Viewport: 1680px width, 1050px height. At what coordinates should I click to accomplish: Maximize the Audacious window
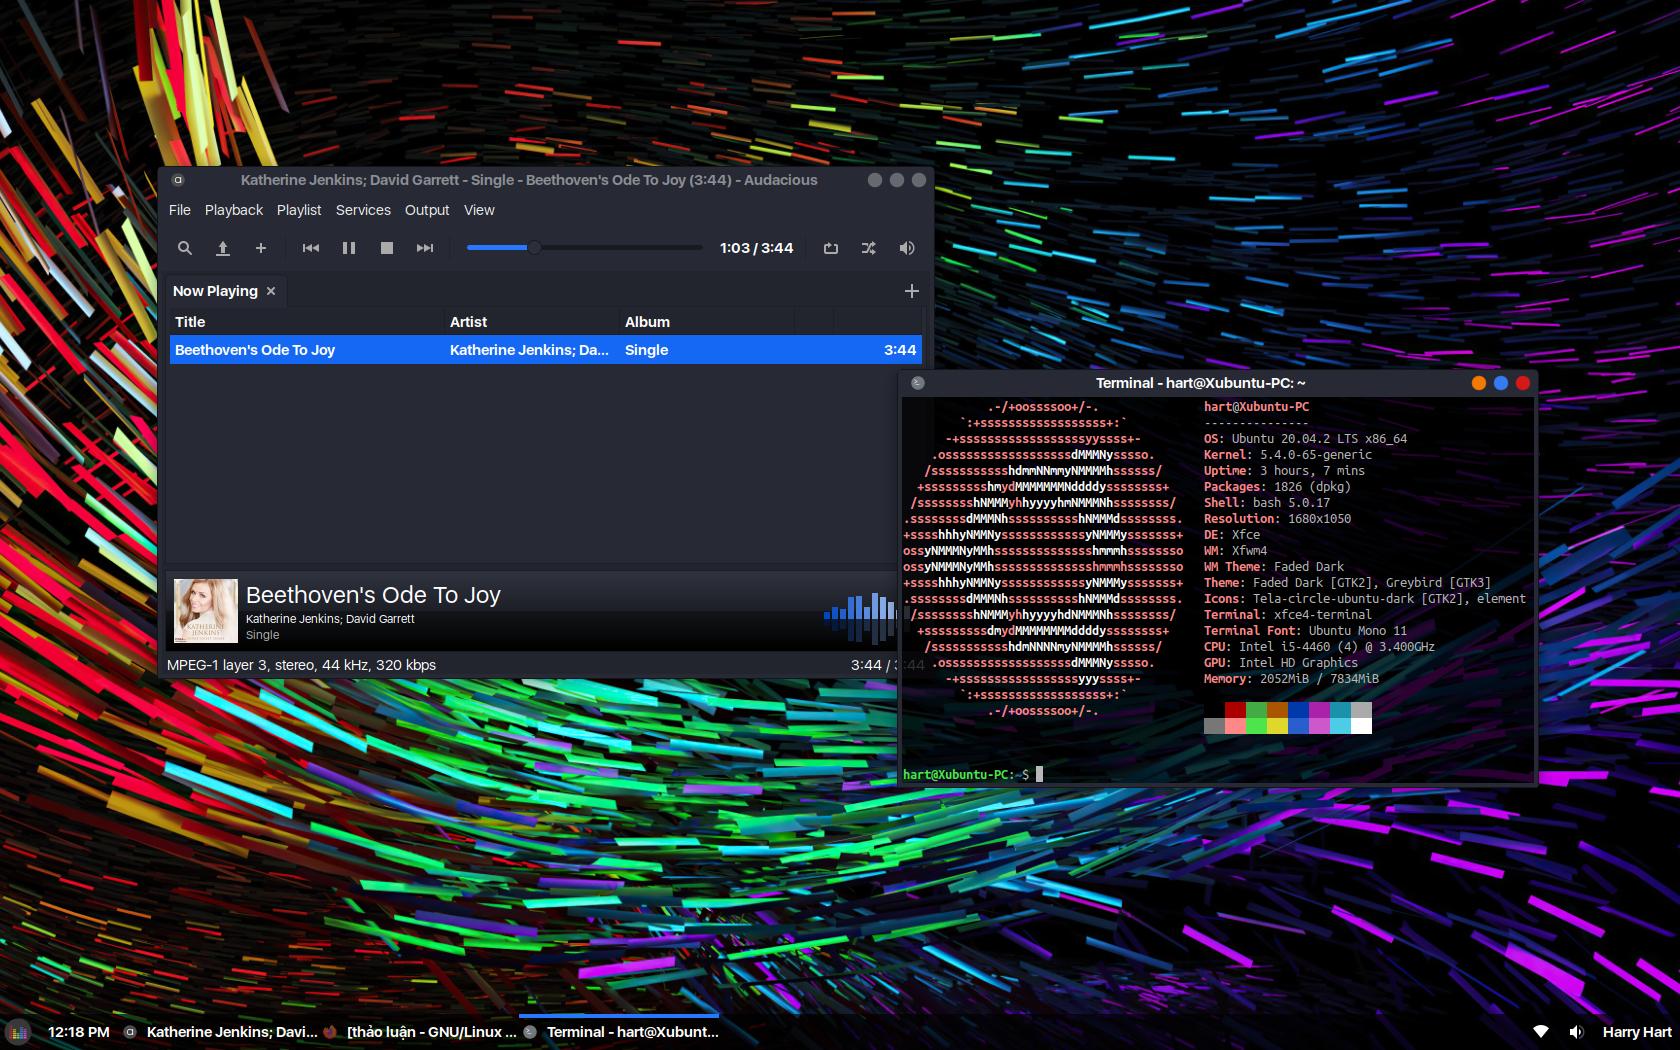tap(897, 180)
